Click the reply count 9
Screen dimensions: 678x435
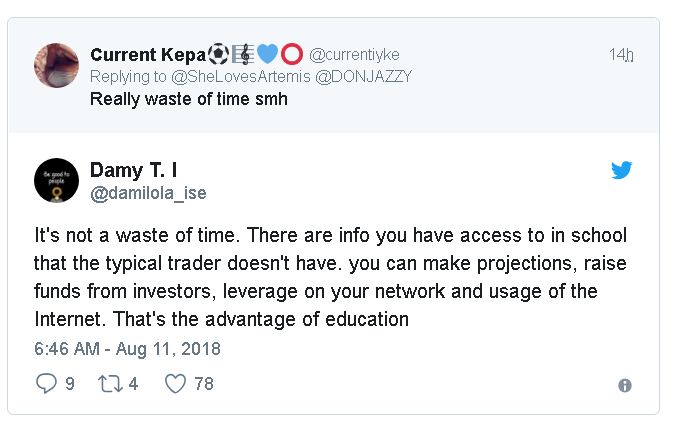click(x=70, y=384)
